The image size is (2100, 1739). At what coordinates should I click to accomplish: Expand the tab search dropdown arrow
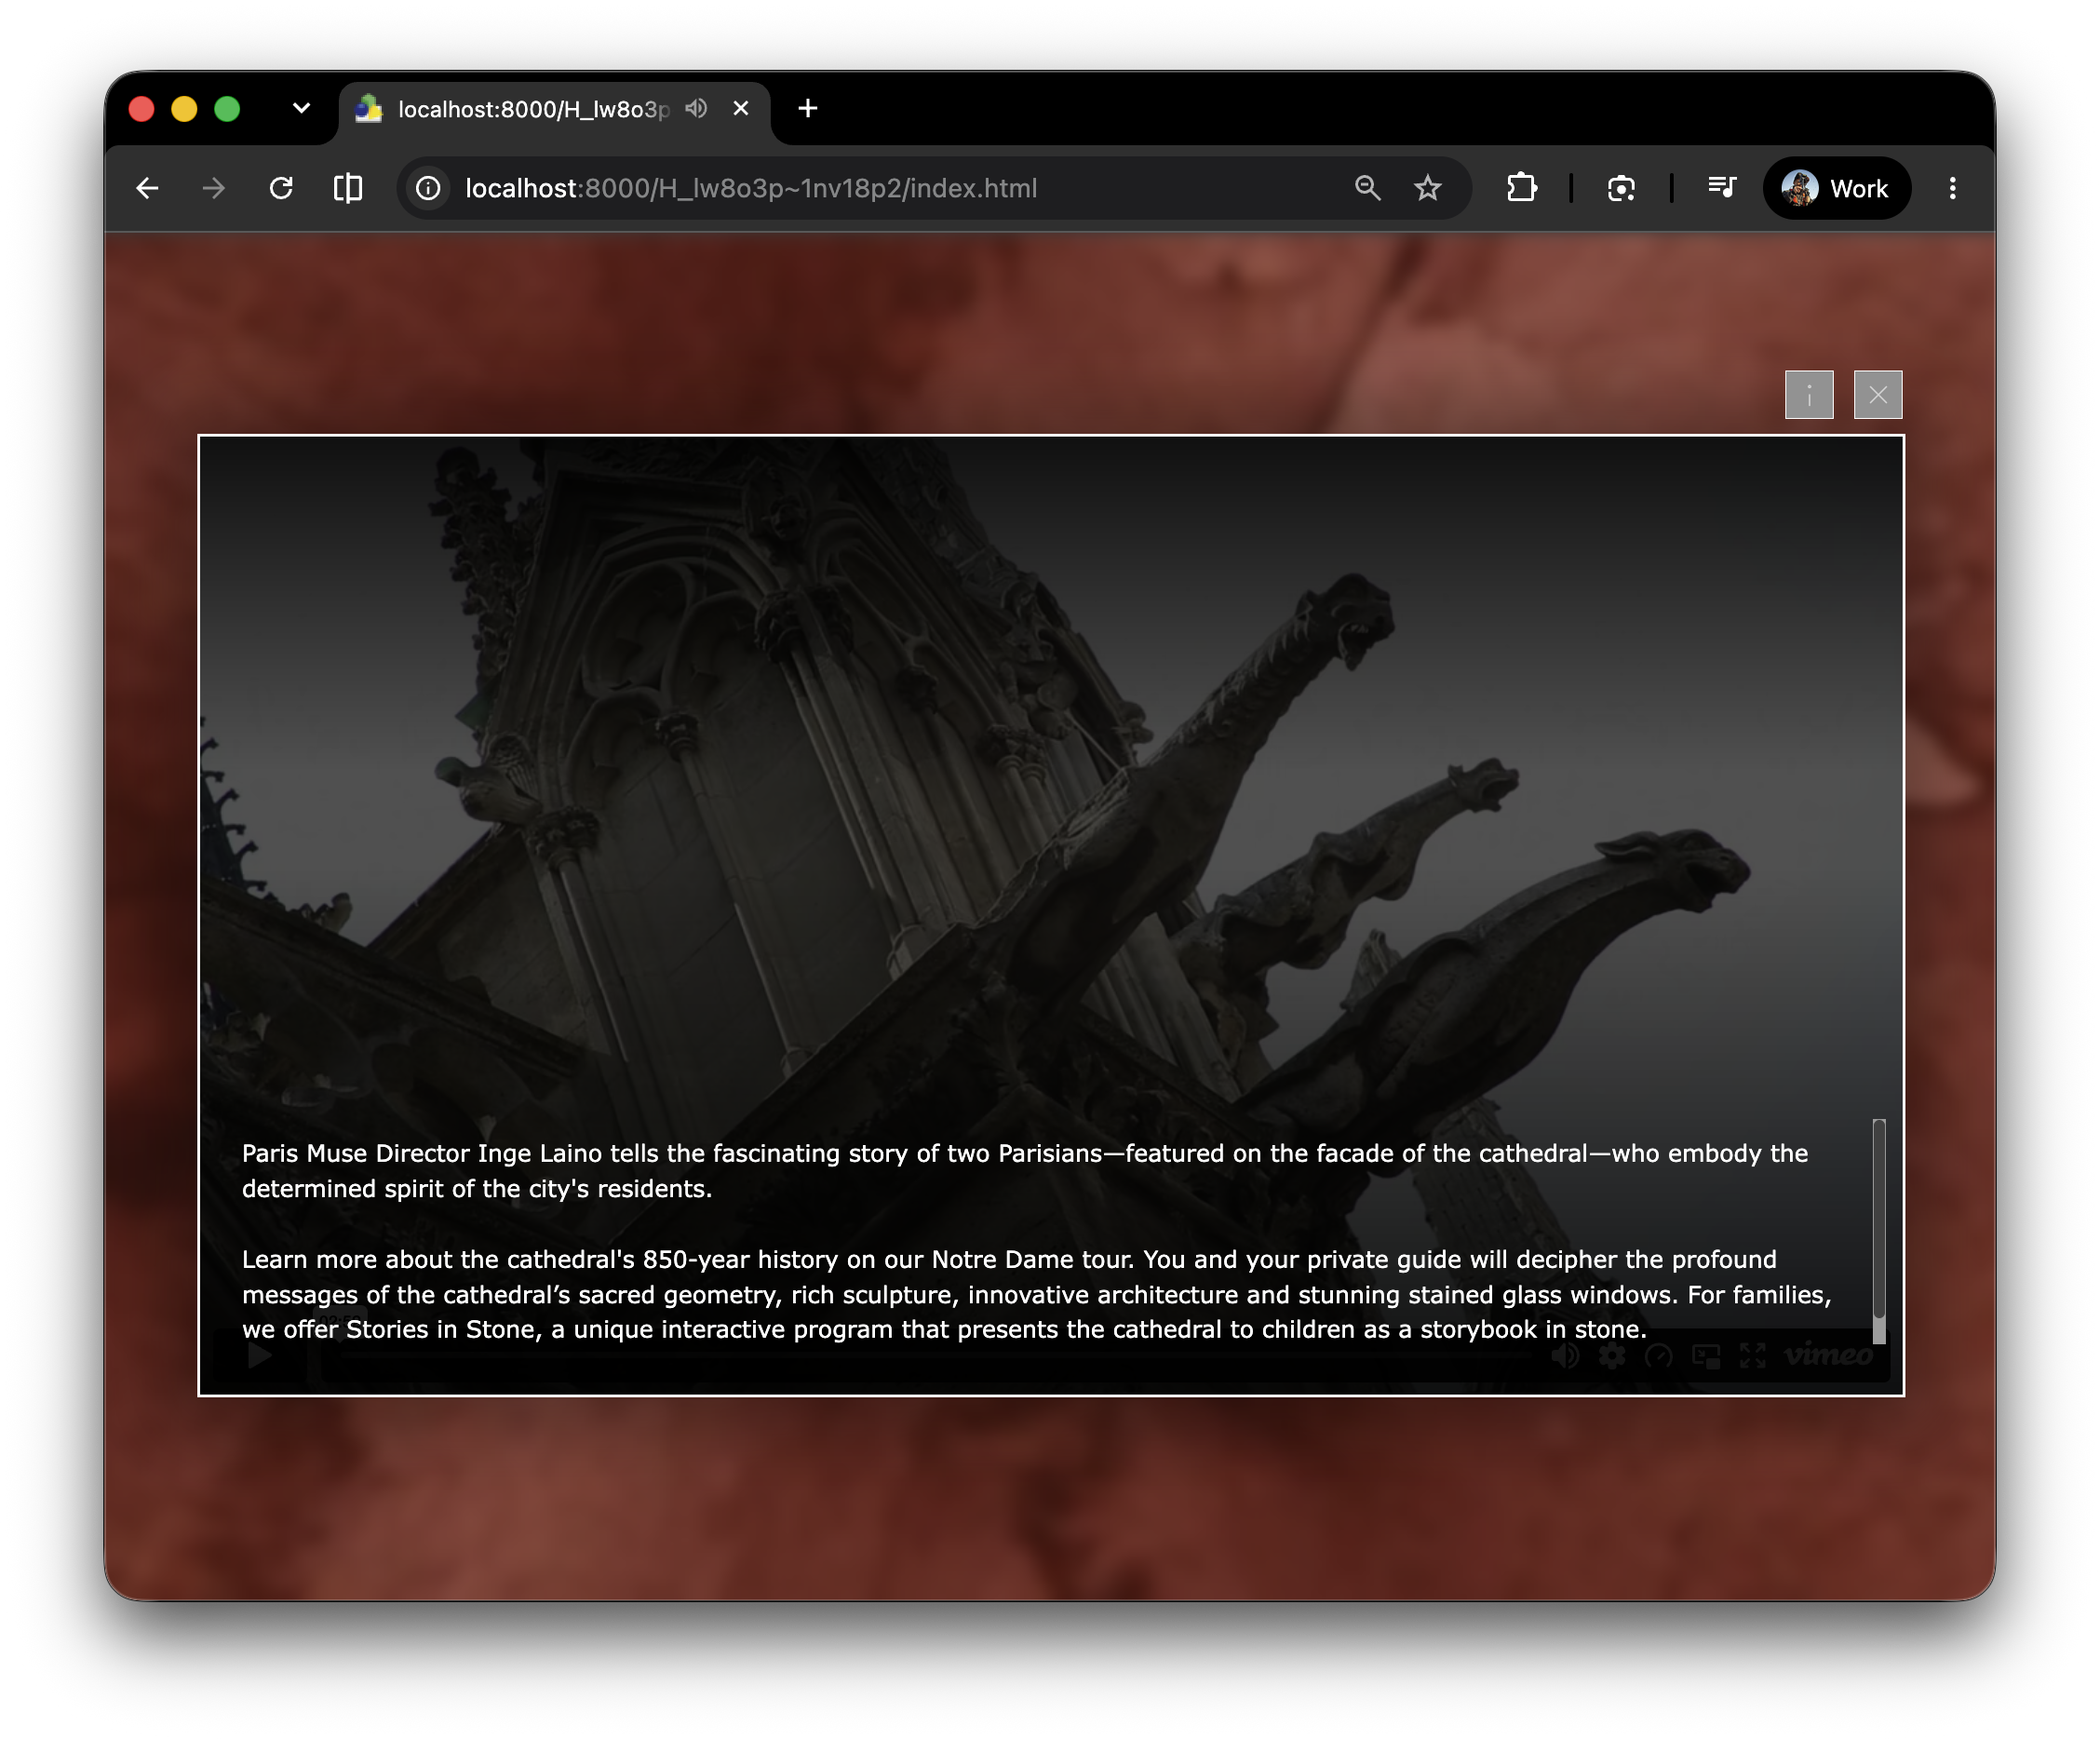[x=301, y=108]
